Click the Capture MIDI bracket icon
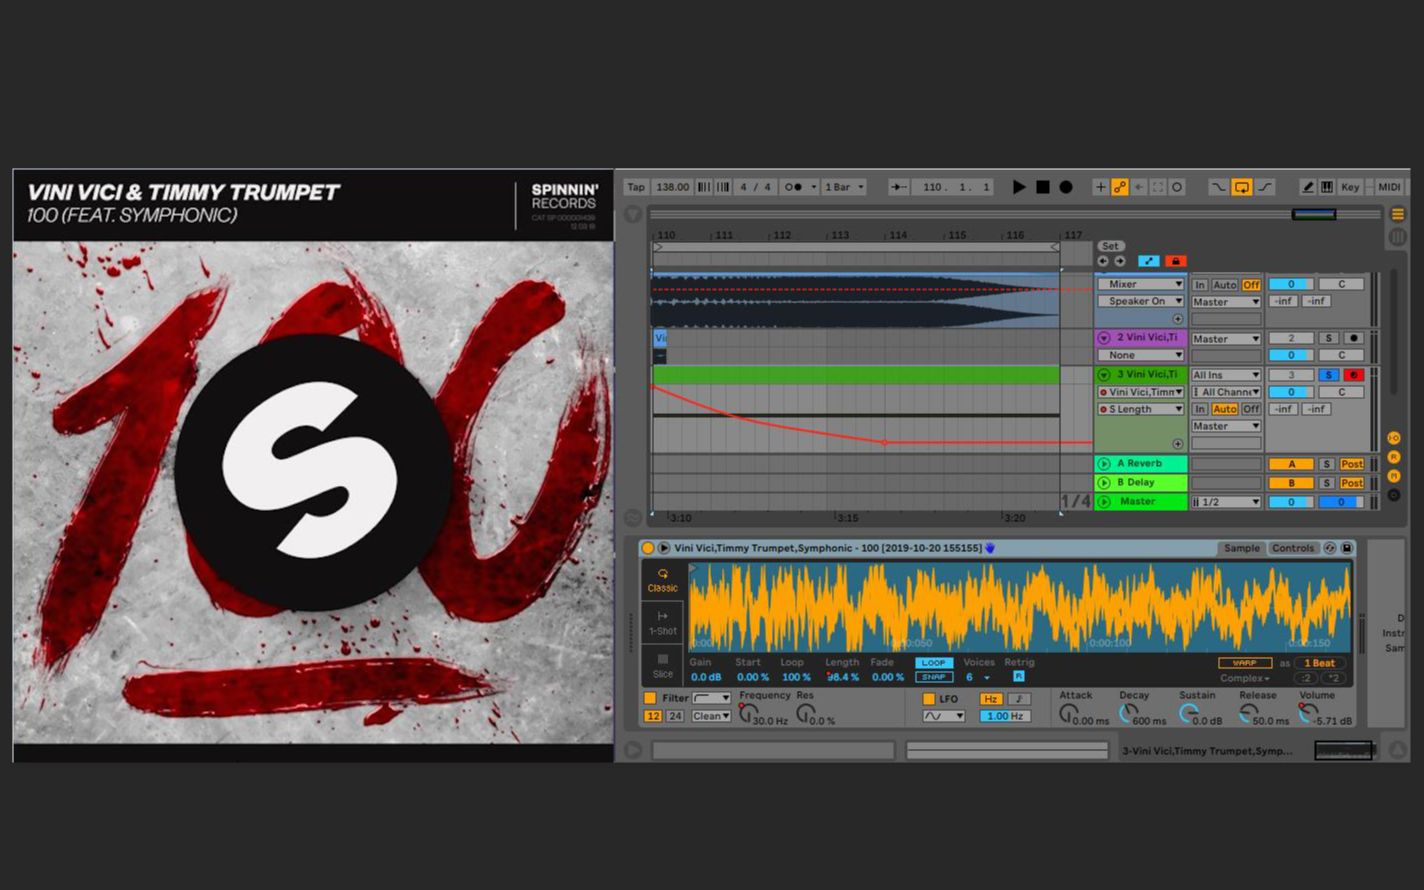 [1158, 187]
